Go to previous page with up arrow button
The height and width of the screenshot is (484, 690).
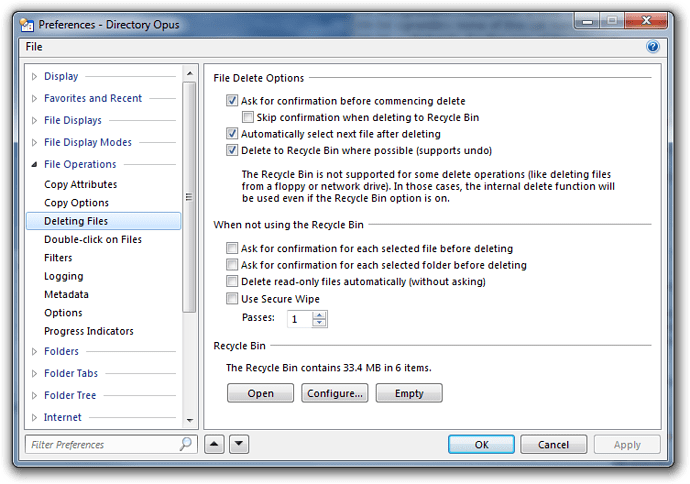point(214,444)
